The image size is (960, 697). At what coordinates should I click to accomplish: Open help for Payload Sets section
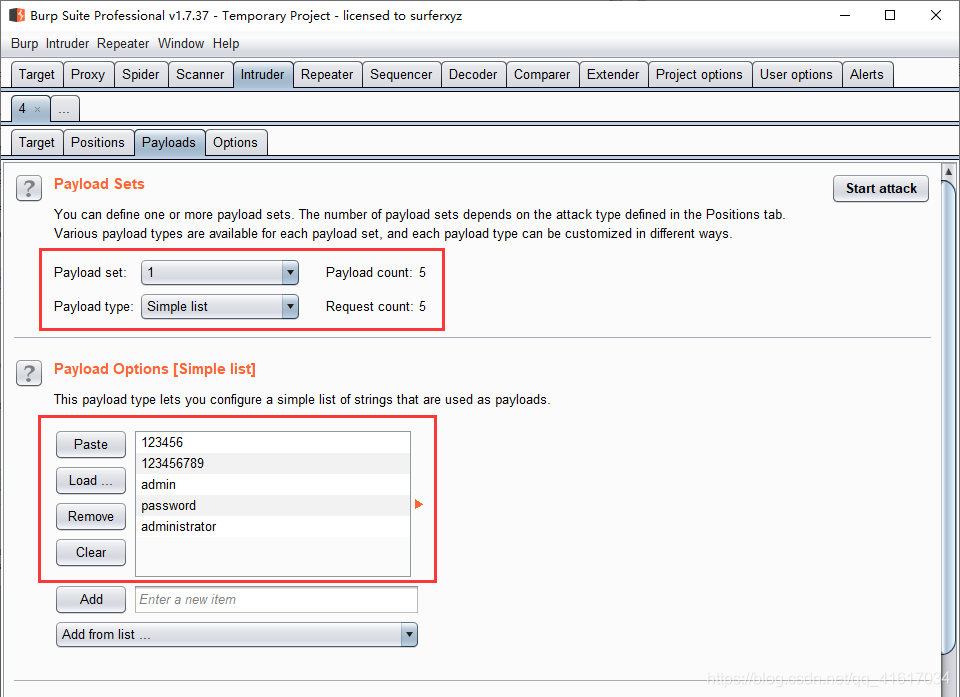point(29,188)
